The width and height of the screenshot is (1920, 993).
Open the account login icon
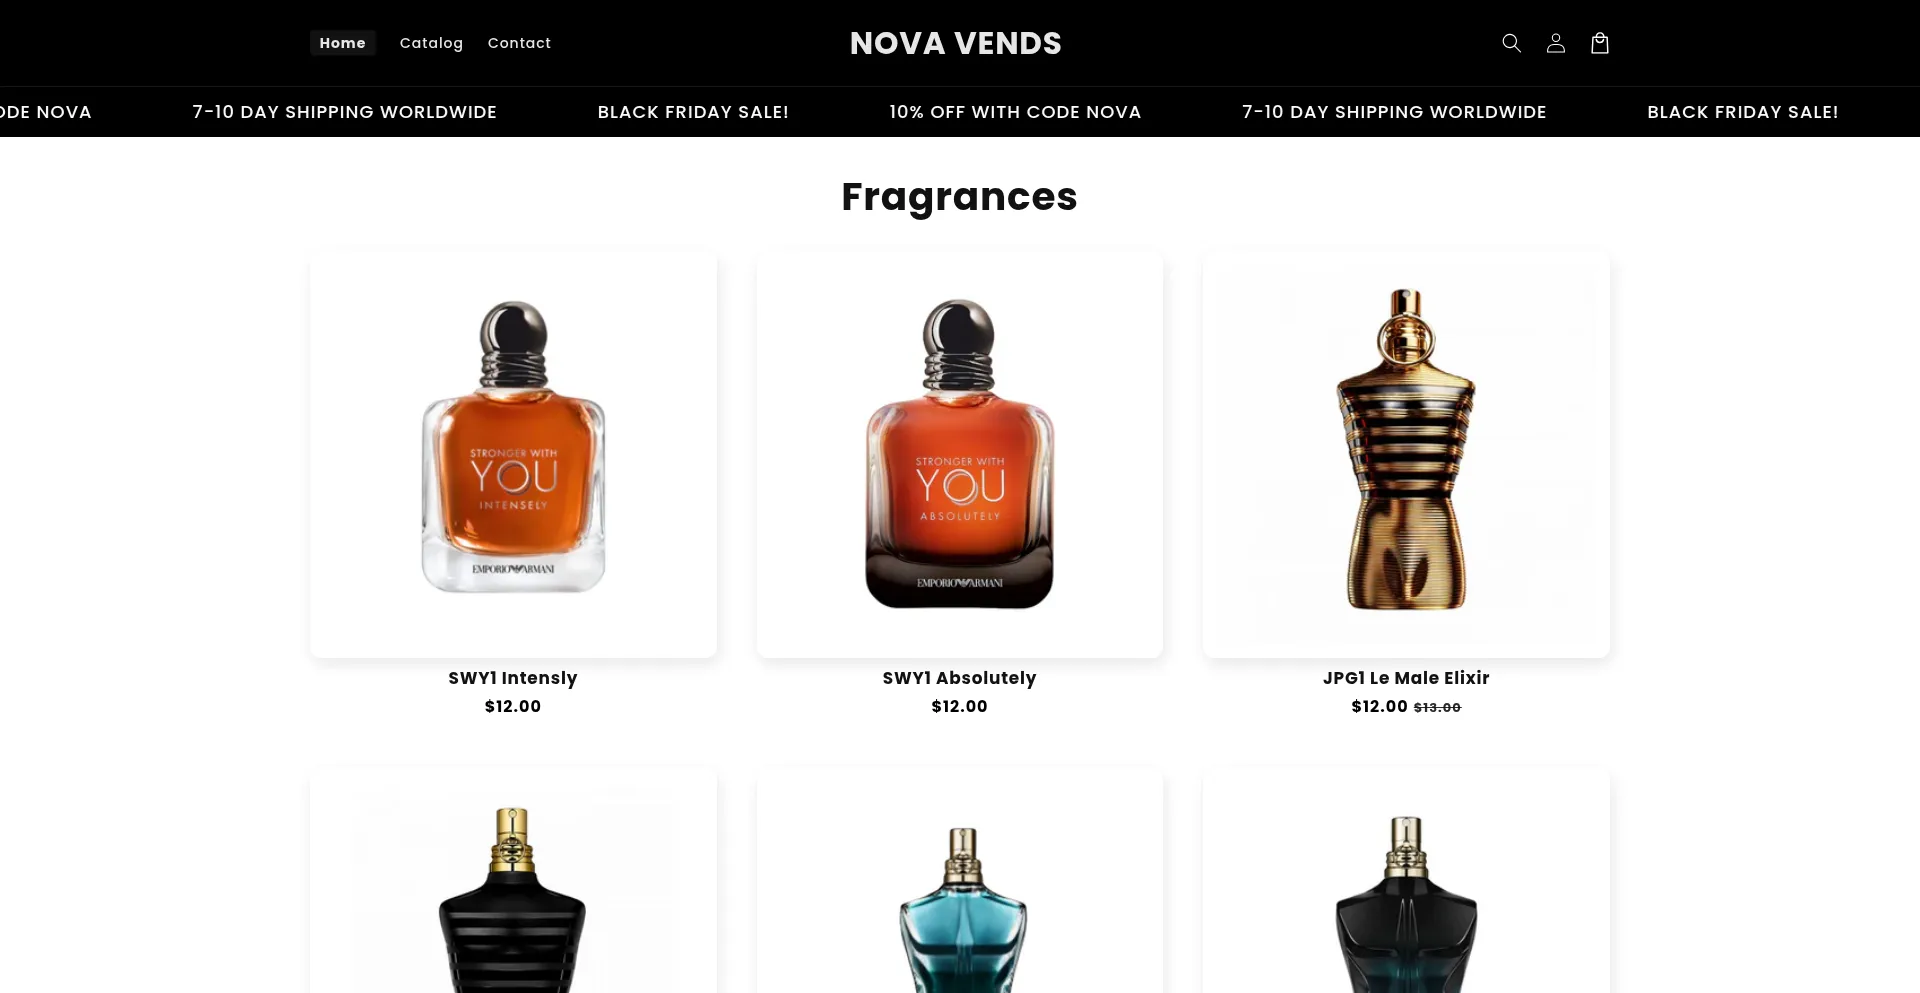1555,43
